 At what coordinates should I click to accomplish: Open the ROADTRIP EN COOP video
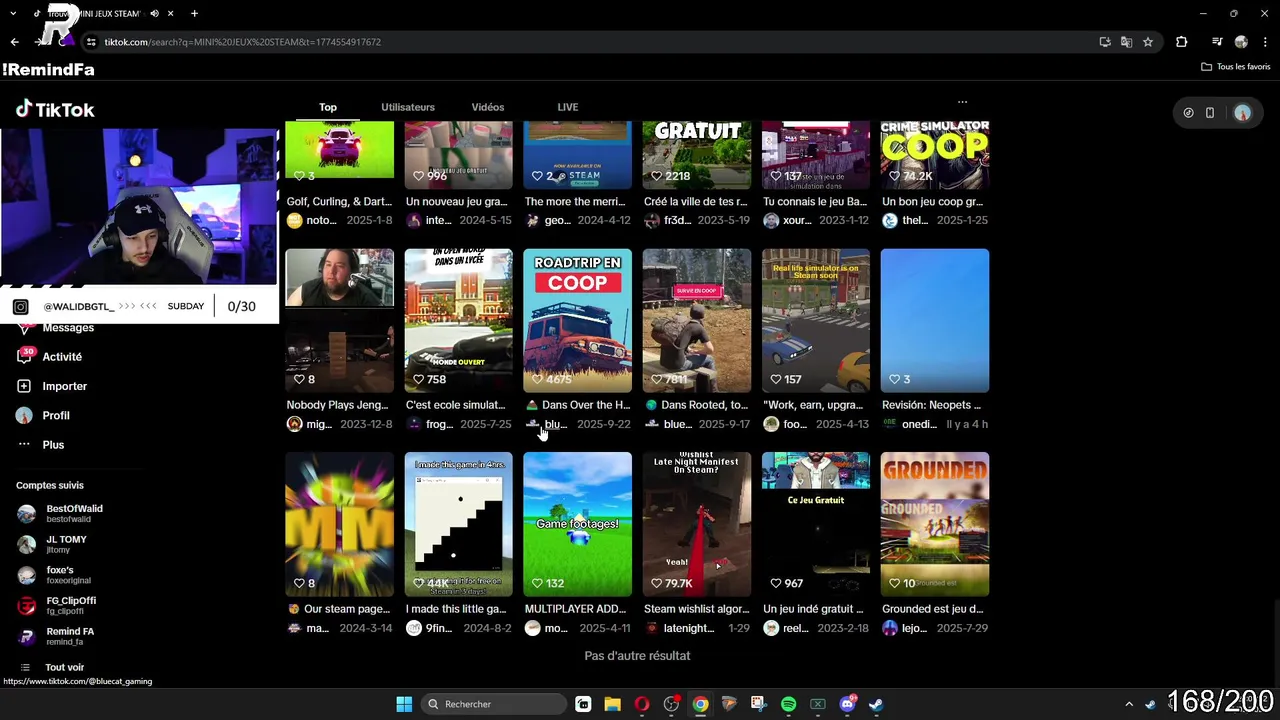(x=577, y=320)
